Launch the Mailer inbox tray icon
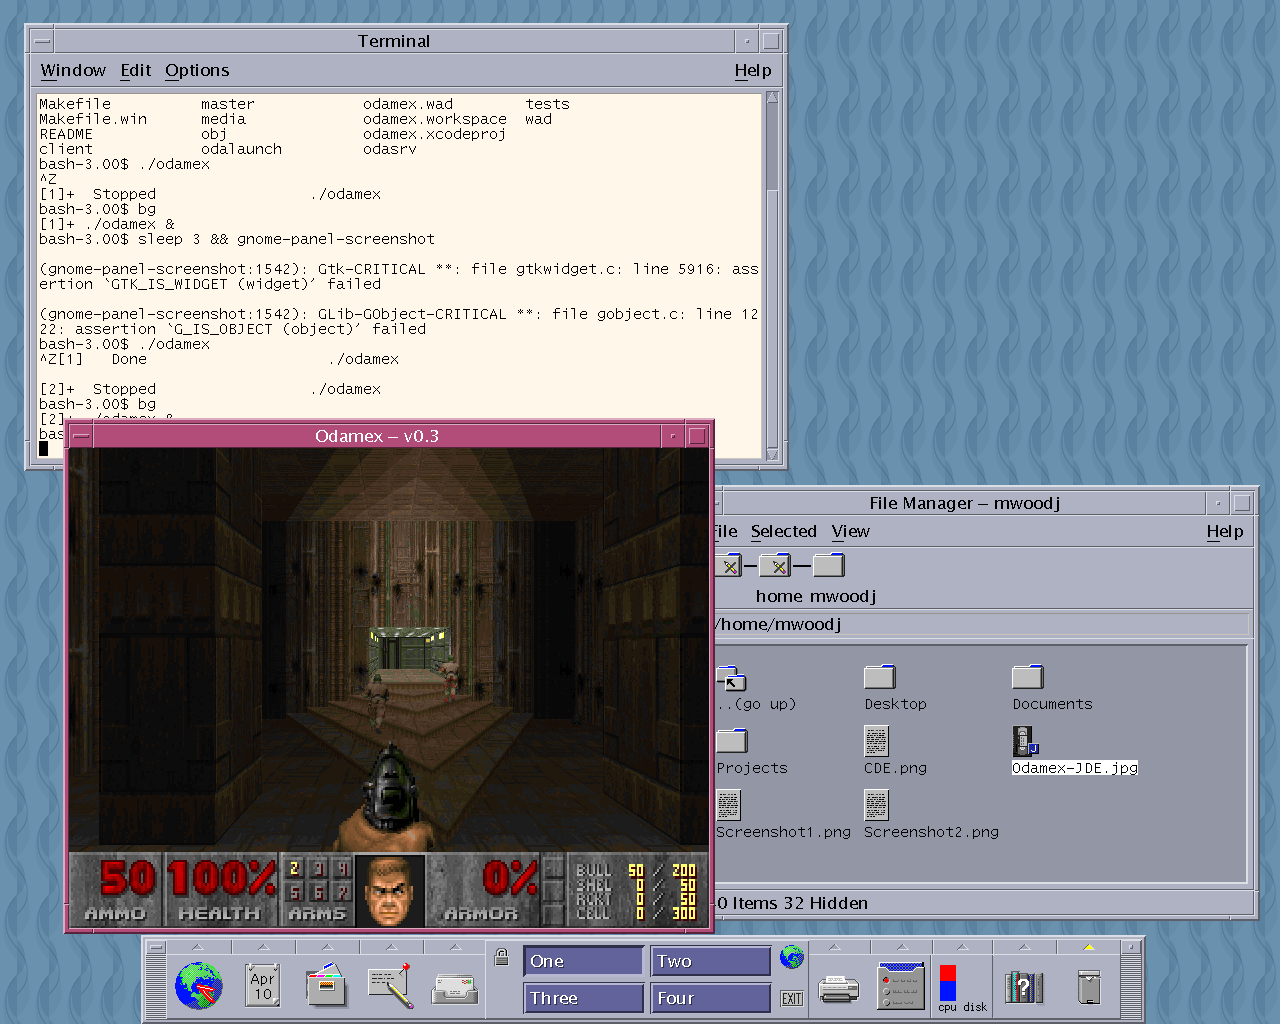 [455, 988]
